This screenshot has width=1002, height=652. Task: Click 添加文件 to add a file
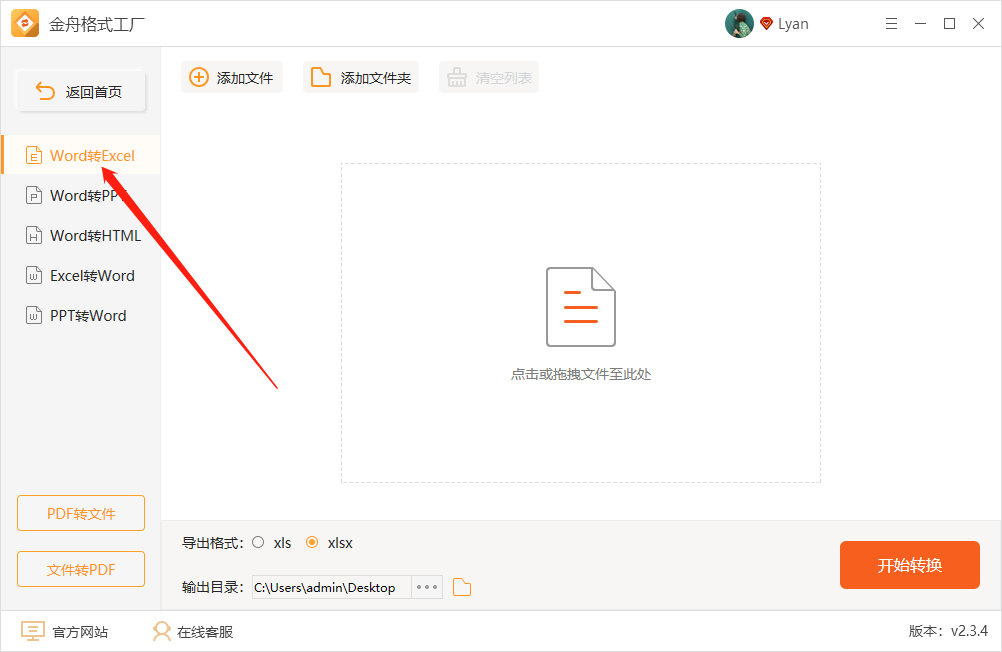click(x=231, y=77)
